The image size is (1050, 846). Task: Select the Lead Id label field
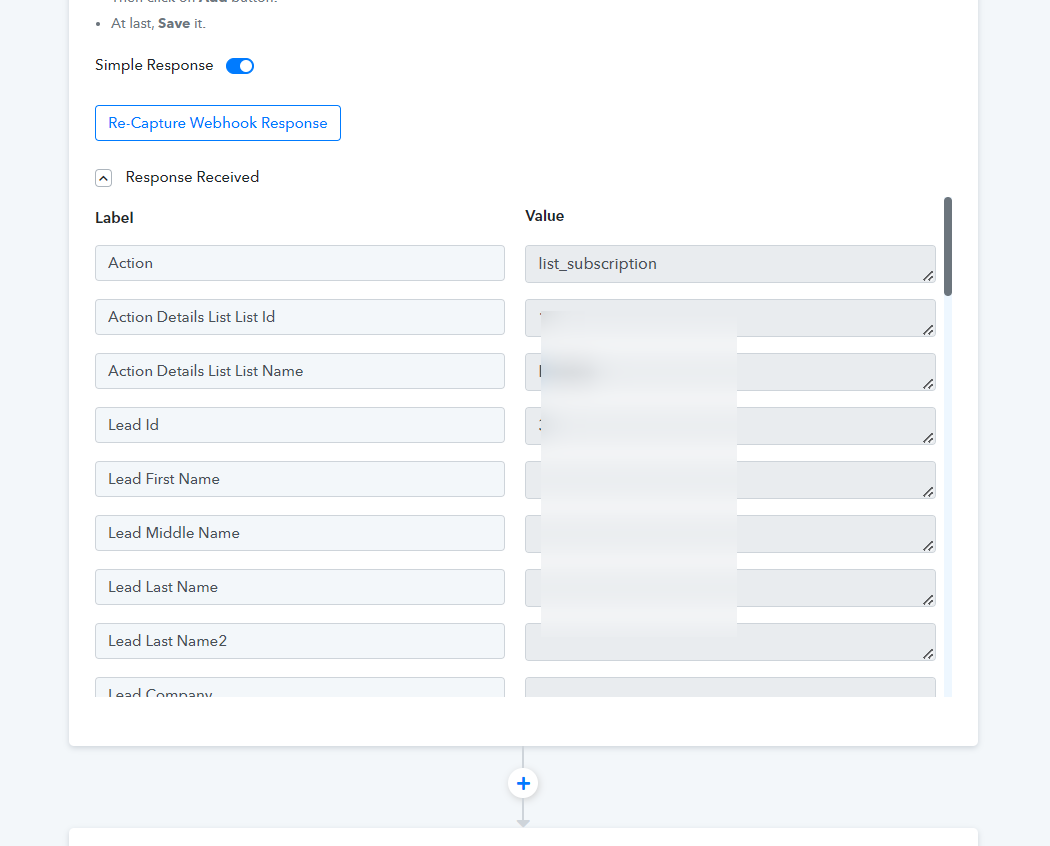coord(300,425)
